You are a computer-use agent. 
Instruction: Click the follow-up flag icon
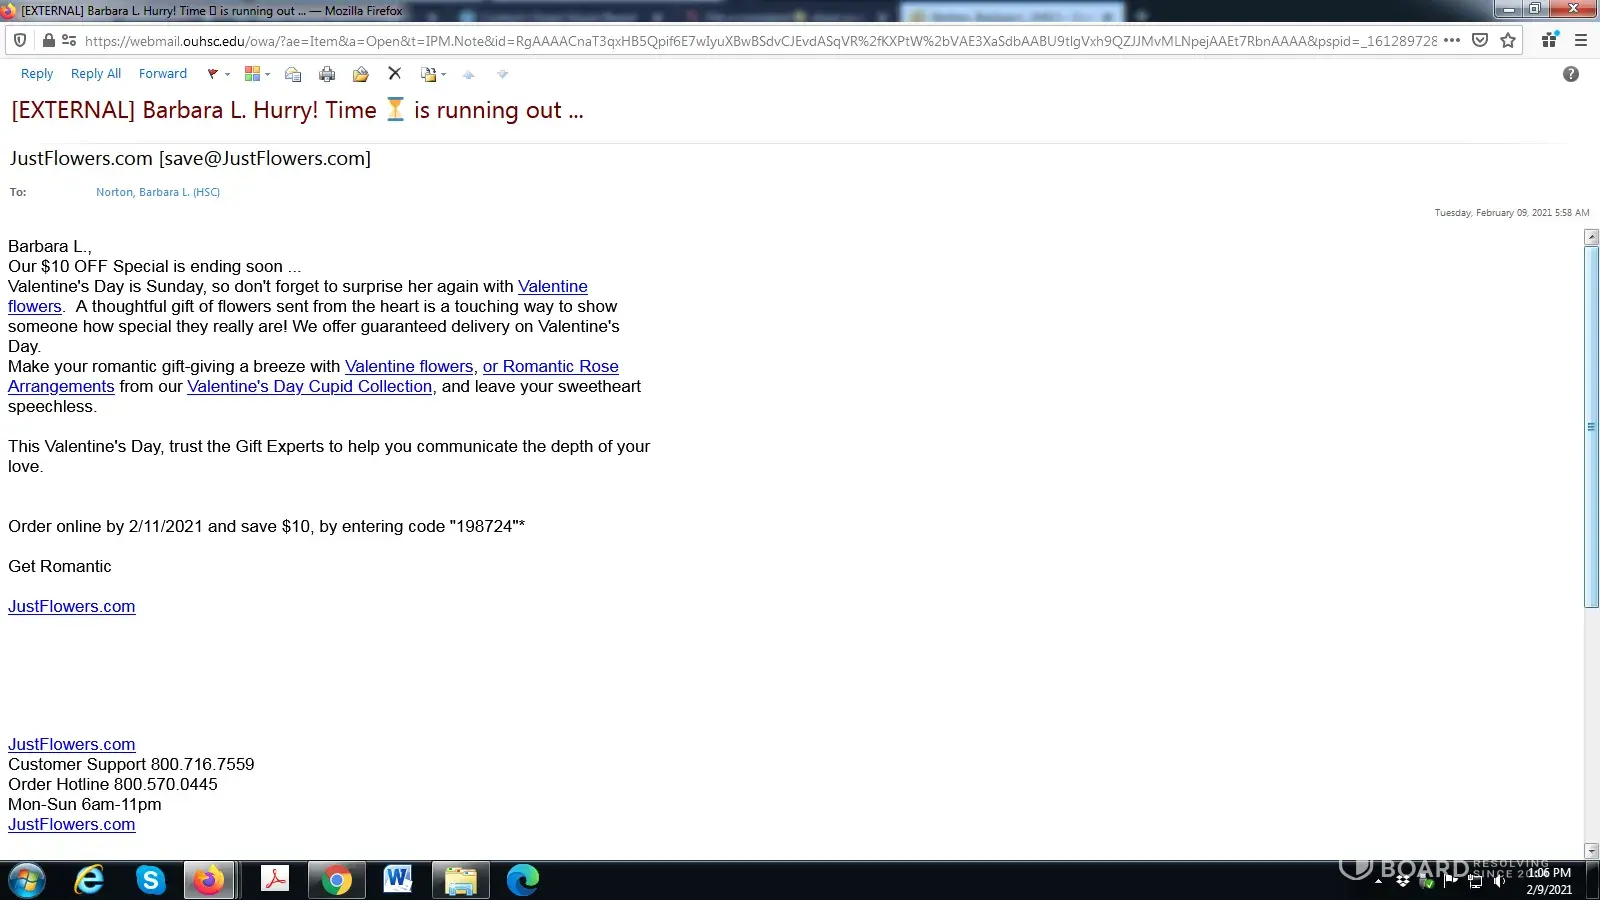(212, 74)
